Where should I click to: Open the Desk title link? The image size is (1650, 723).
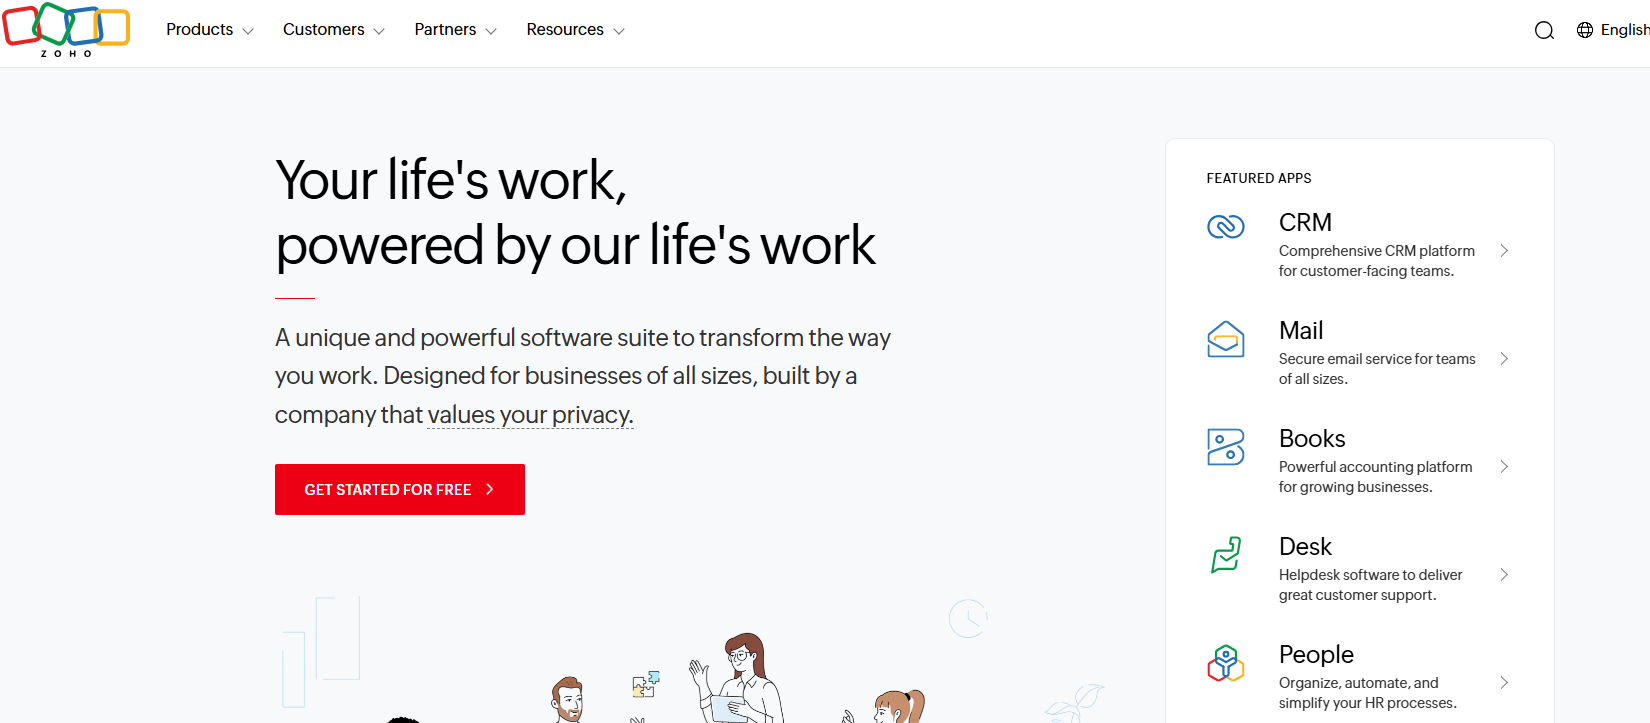click(x=1305, y=546)
